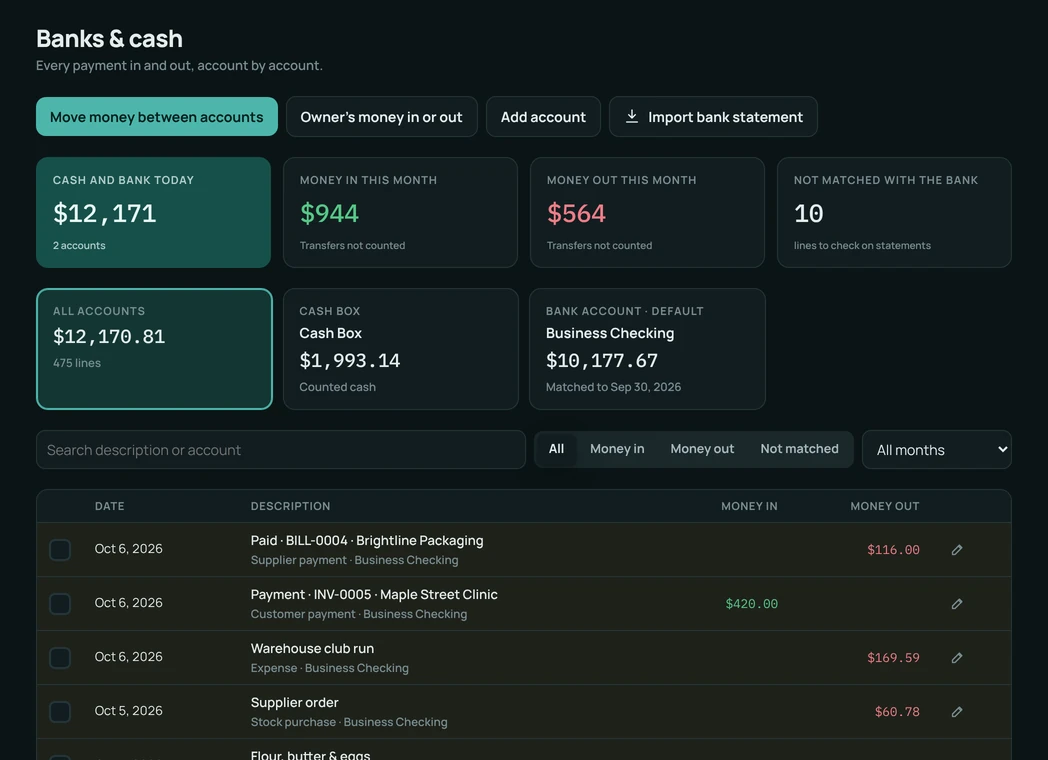The height and width of the screenshot is (760, 1048).
Task: Click 'Payment · INV-0005 · Maple Street Clinic' description
Action: (374, 594)
